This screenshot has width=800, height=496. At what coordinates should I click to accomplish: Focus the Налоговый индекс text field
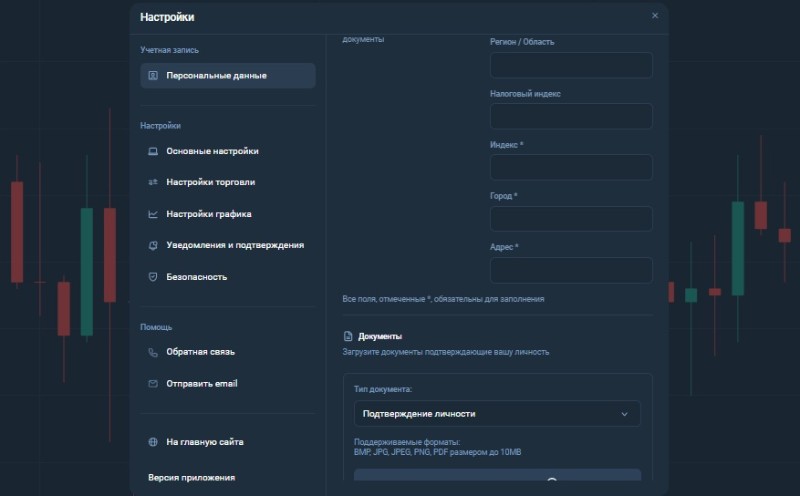pos(571,116)
